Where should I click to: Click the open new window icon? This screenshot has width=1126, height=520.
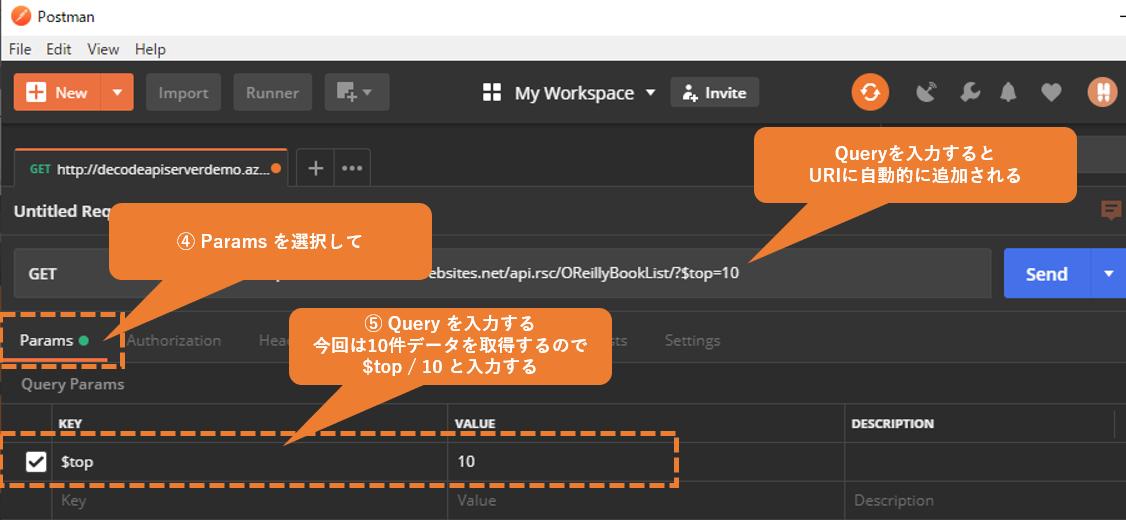[x=356, y=92]
